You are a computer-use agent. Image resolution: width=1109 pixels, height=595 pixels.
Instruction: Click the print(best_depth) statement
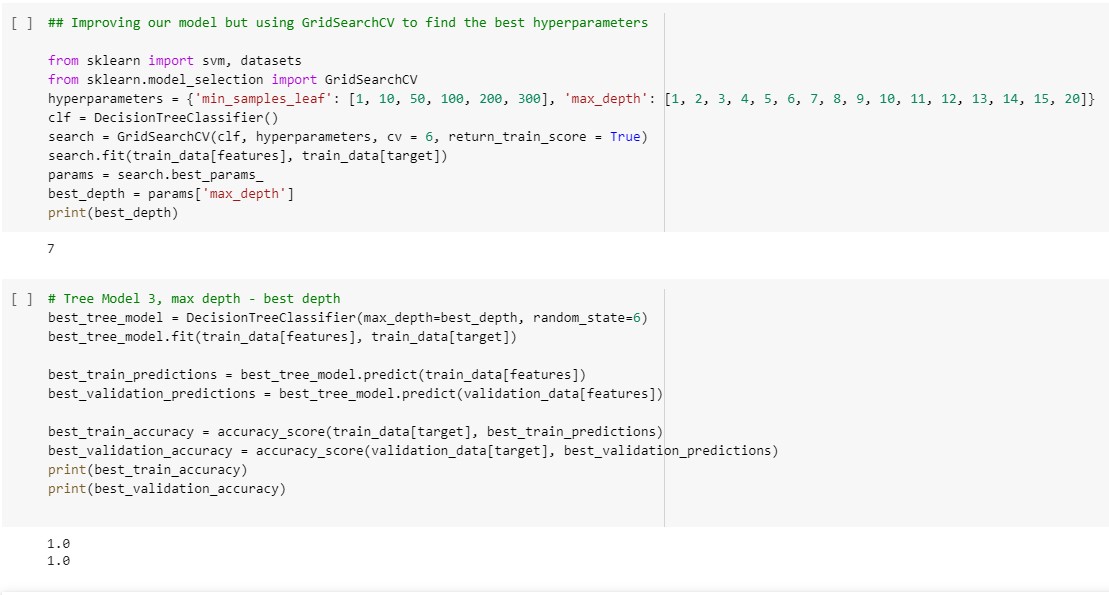coord(113,213)
